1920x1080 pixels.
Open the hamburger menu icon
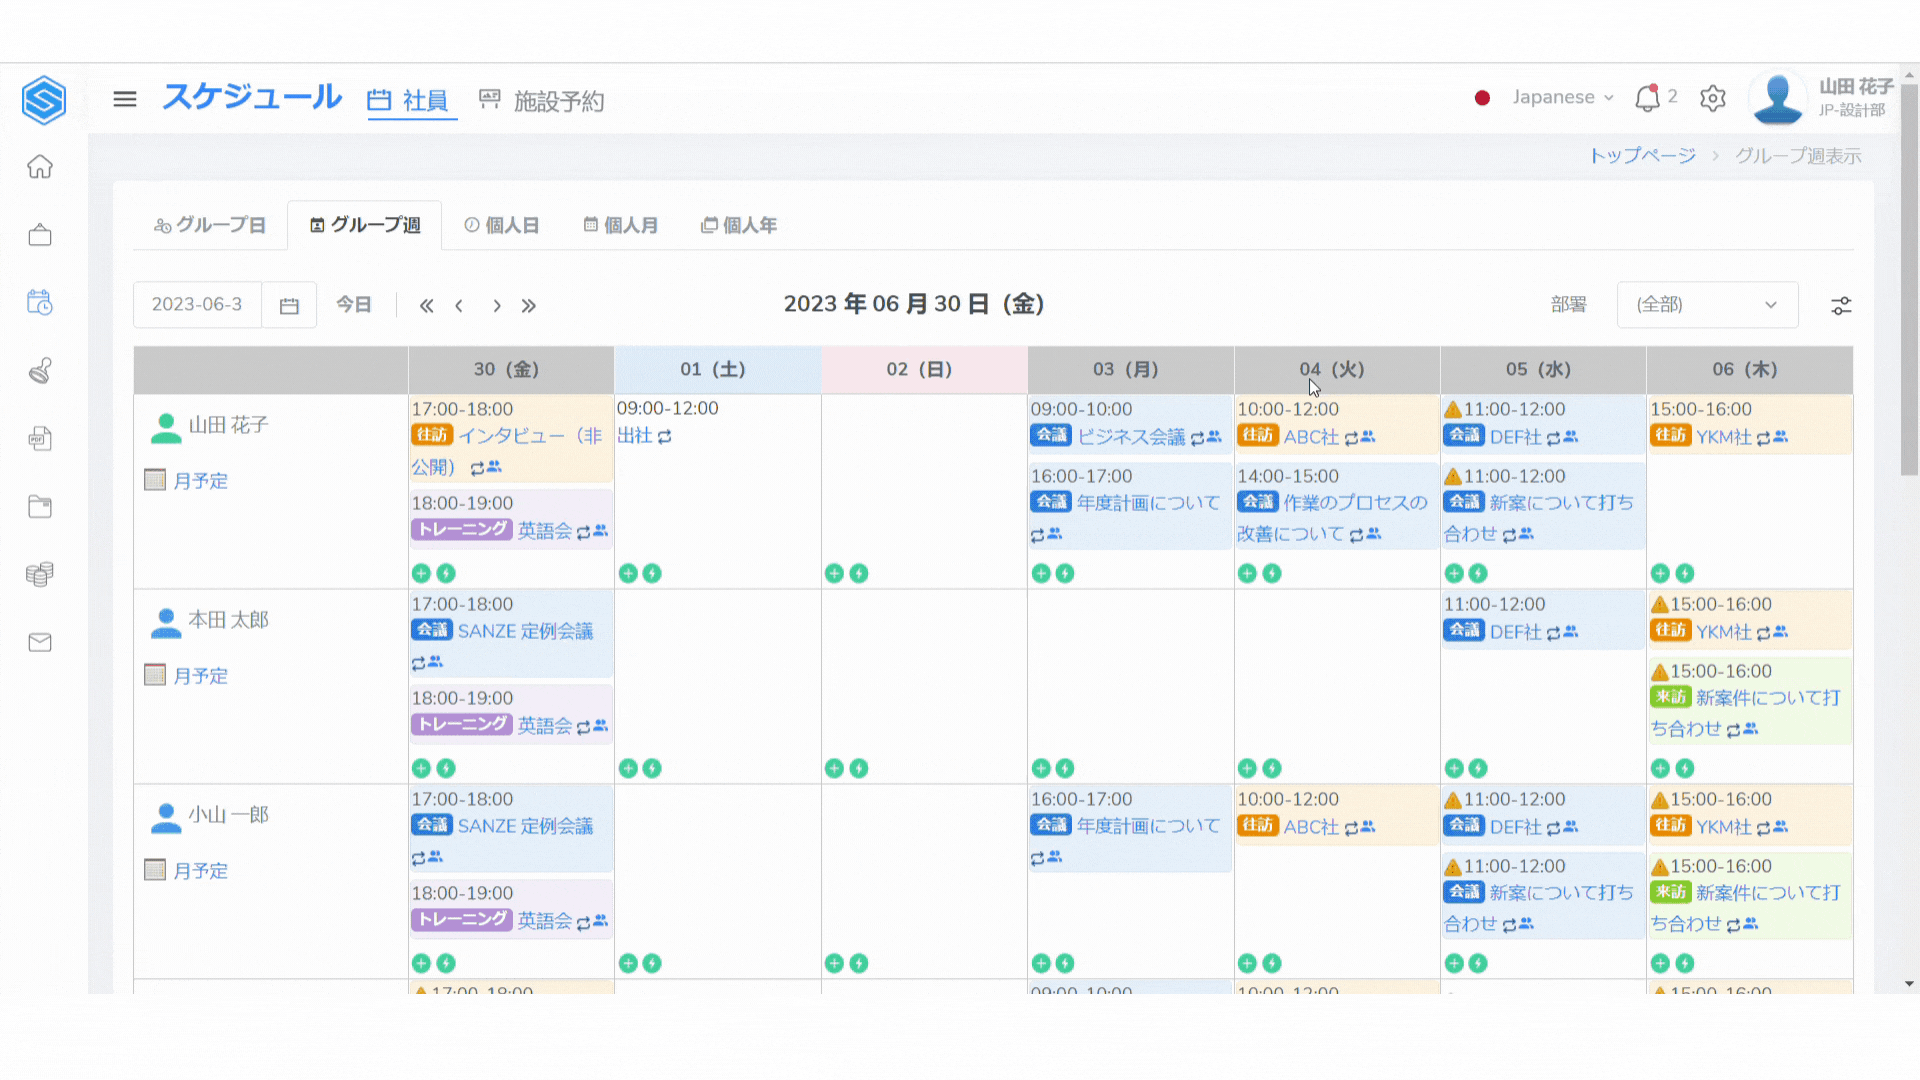(x=125, y=99)
